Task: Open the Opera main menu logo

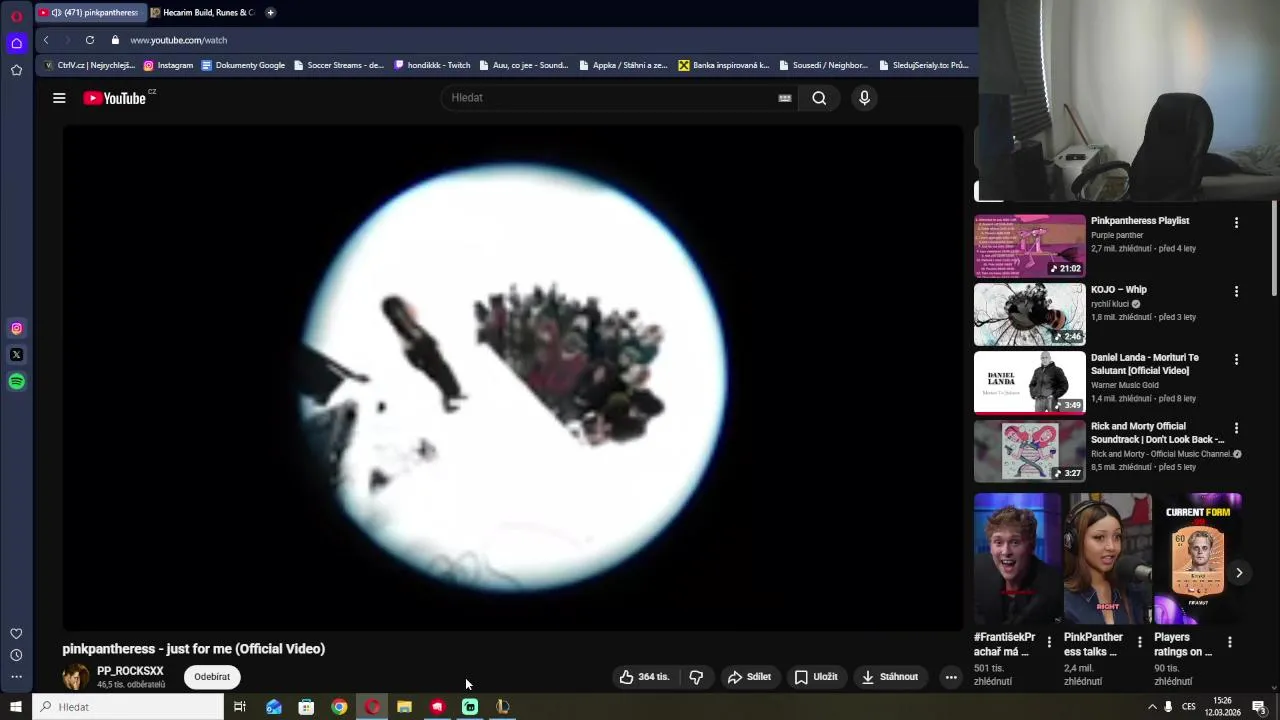Action: pyautogui.click(x=16, y=16)
